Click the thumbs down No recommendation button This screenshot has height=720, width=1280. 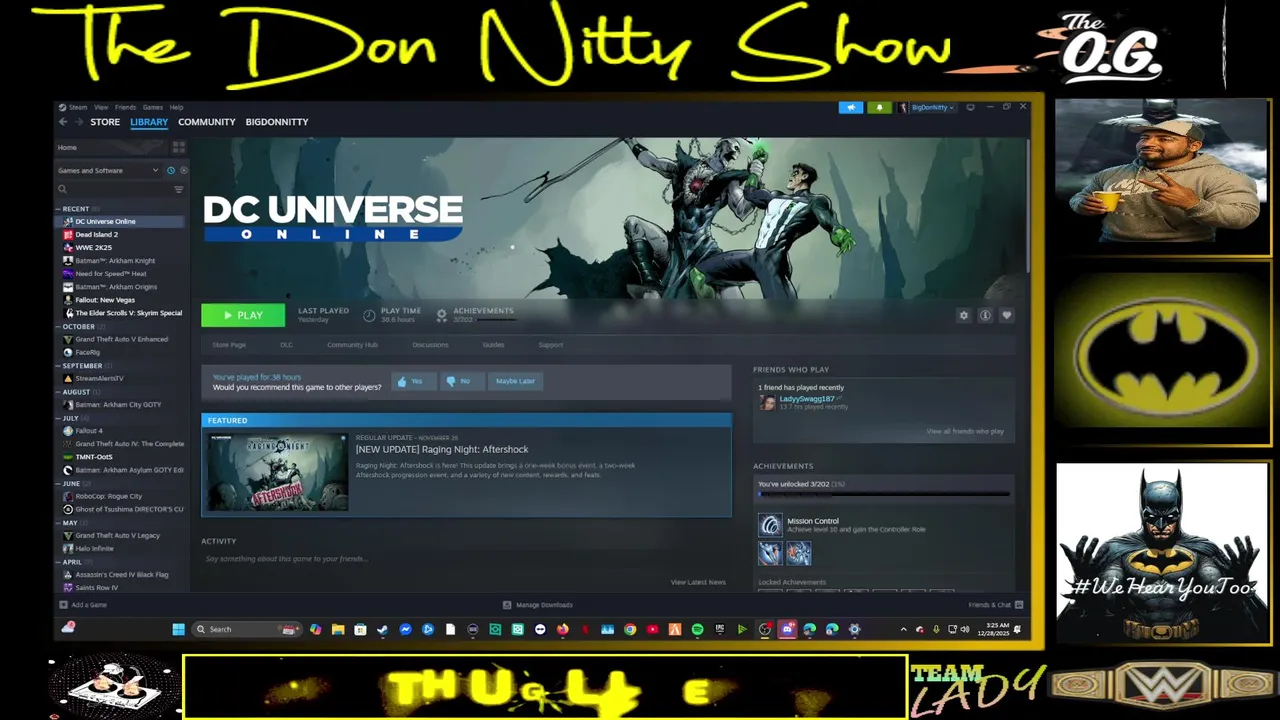coord(462,381)
